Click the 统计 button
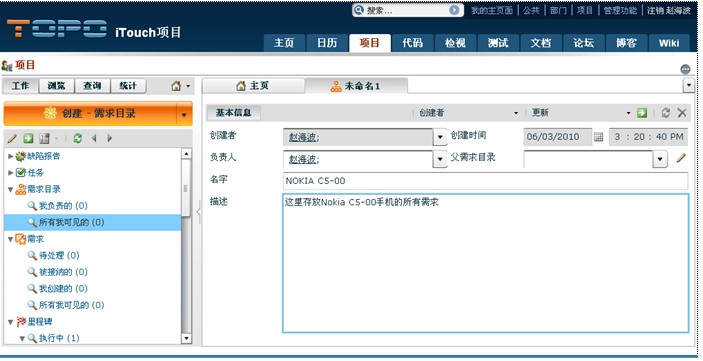 click(128, 86)
